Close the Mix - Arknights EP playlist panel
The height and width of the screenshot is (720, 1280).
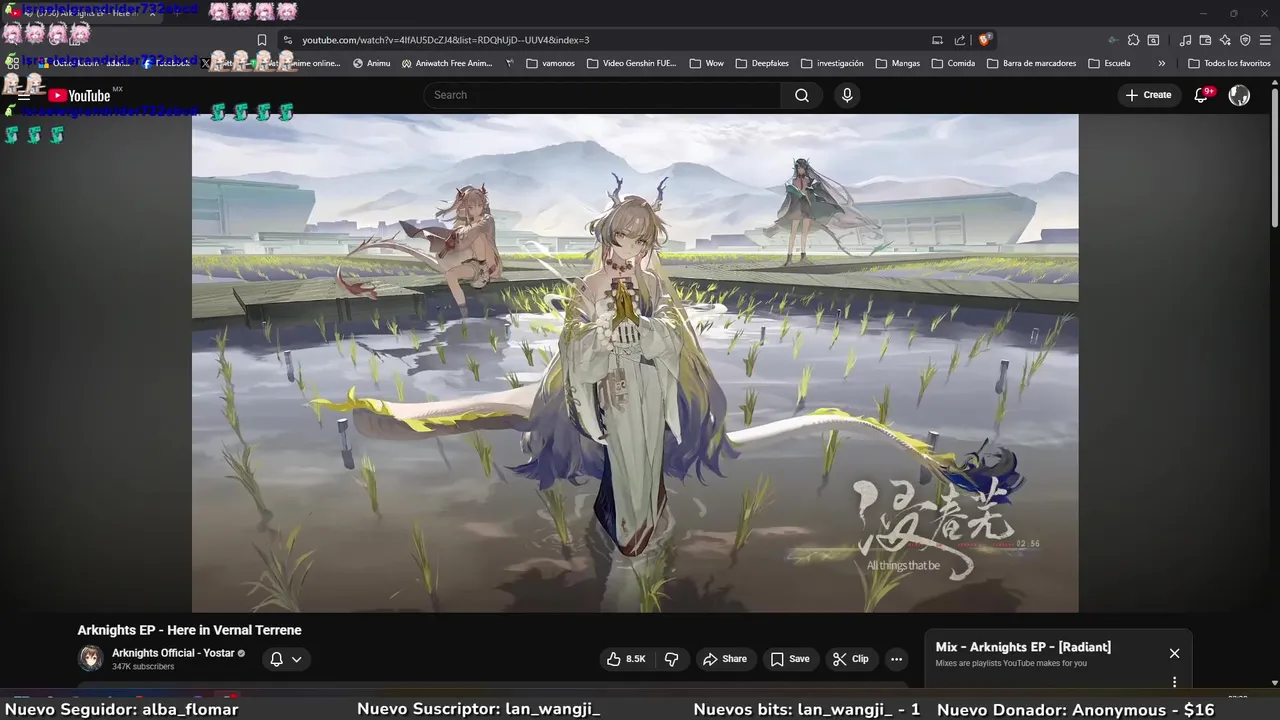click(1174, 653)
